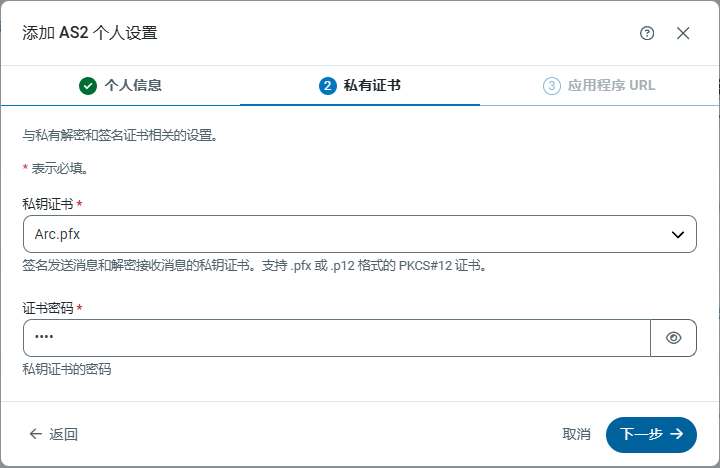720x468 pixels.
Task: Switch to the 个人信息 step tab
Action: tap(120, 86)
